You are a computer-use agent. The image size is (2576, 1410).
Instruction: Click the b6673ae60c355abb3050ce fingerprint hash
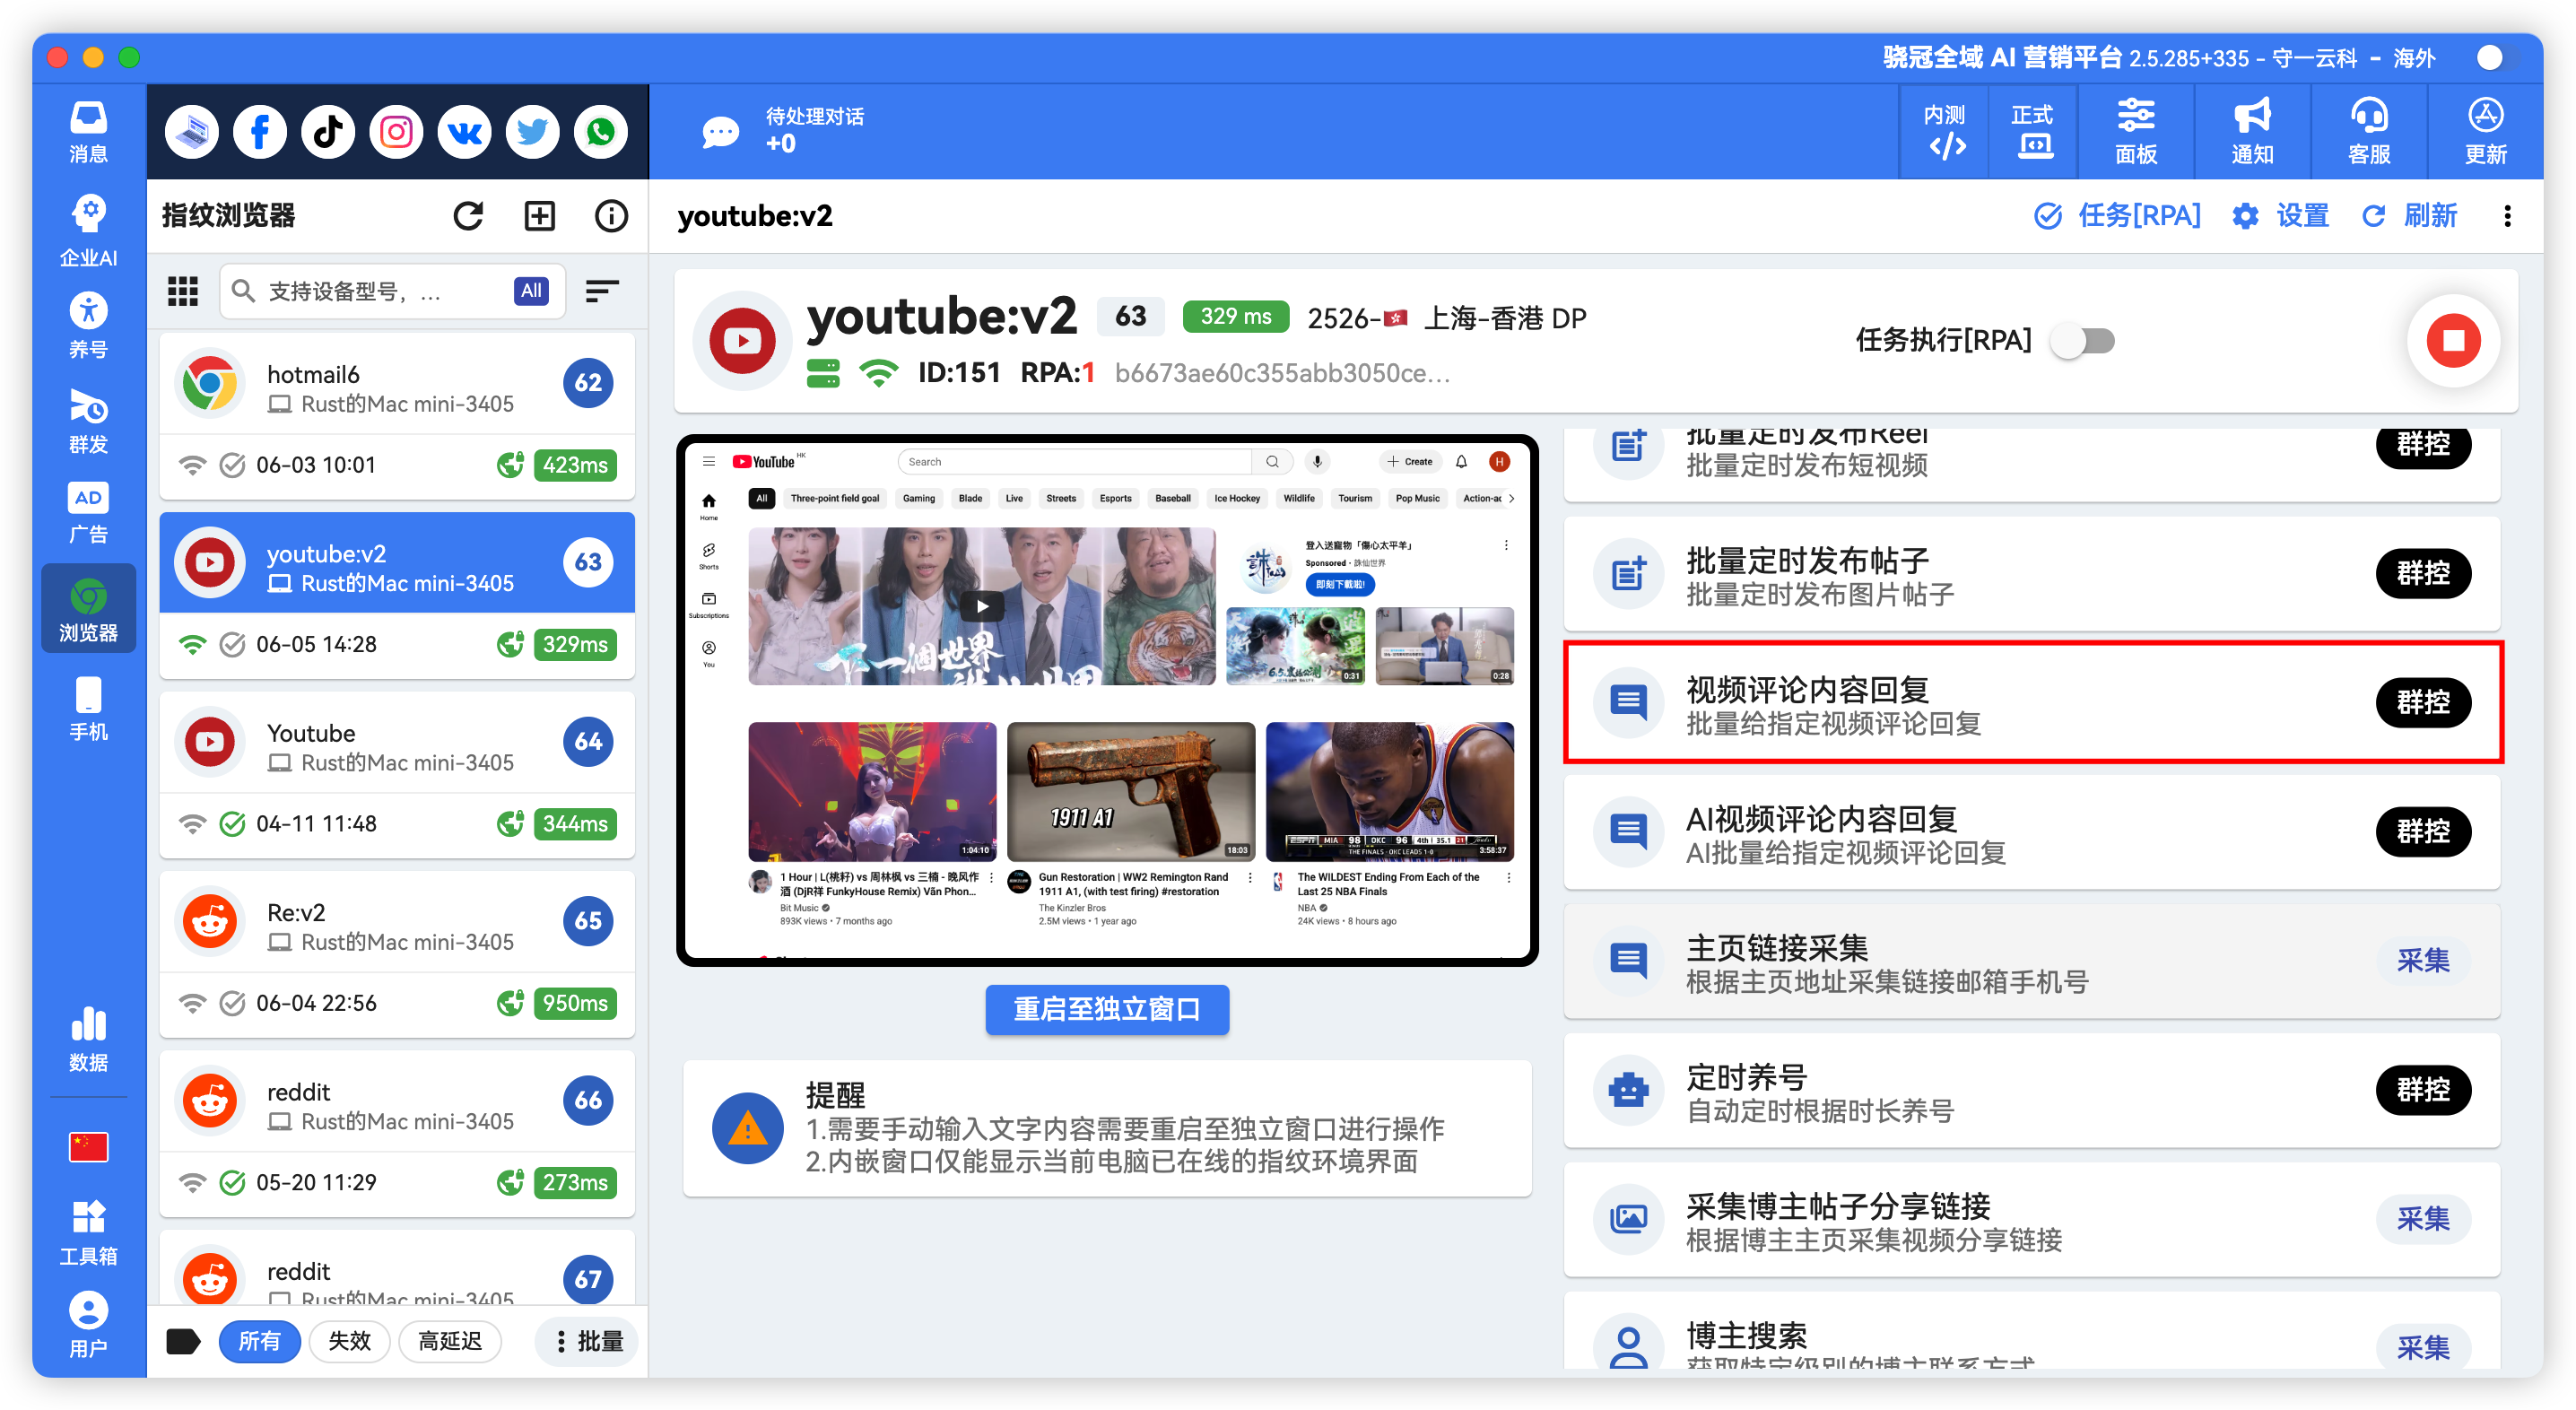tap(1282, 373)
